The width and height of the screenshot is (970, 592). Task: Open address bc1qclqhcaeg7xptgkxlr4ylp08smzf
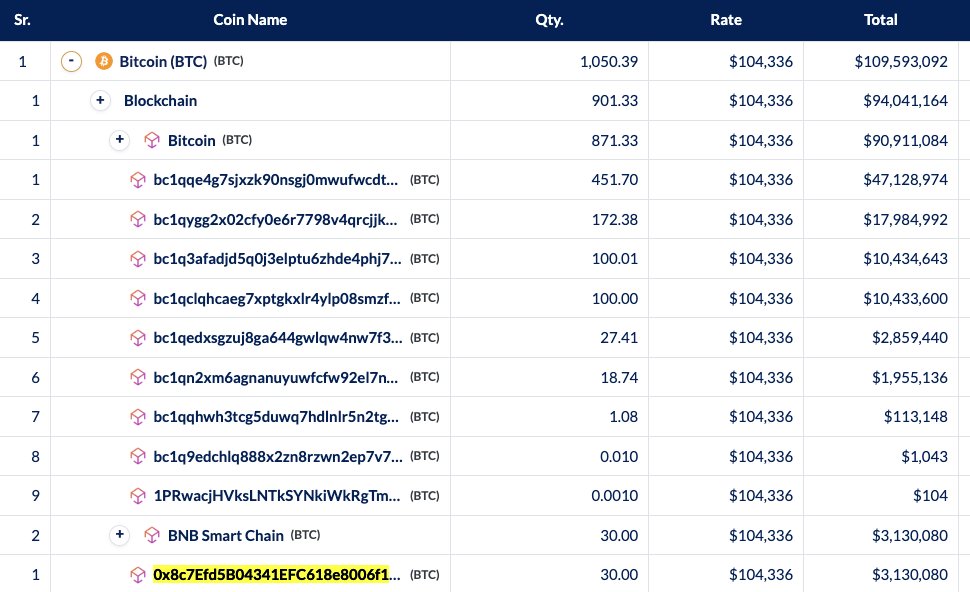[x=277, y=298]
